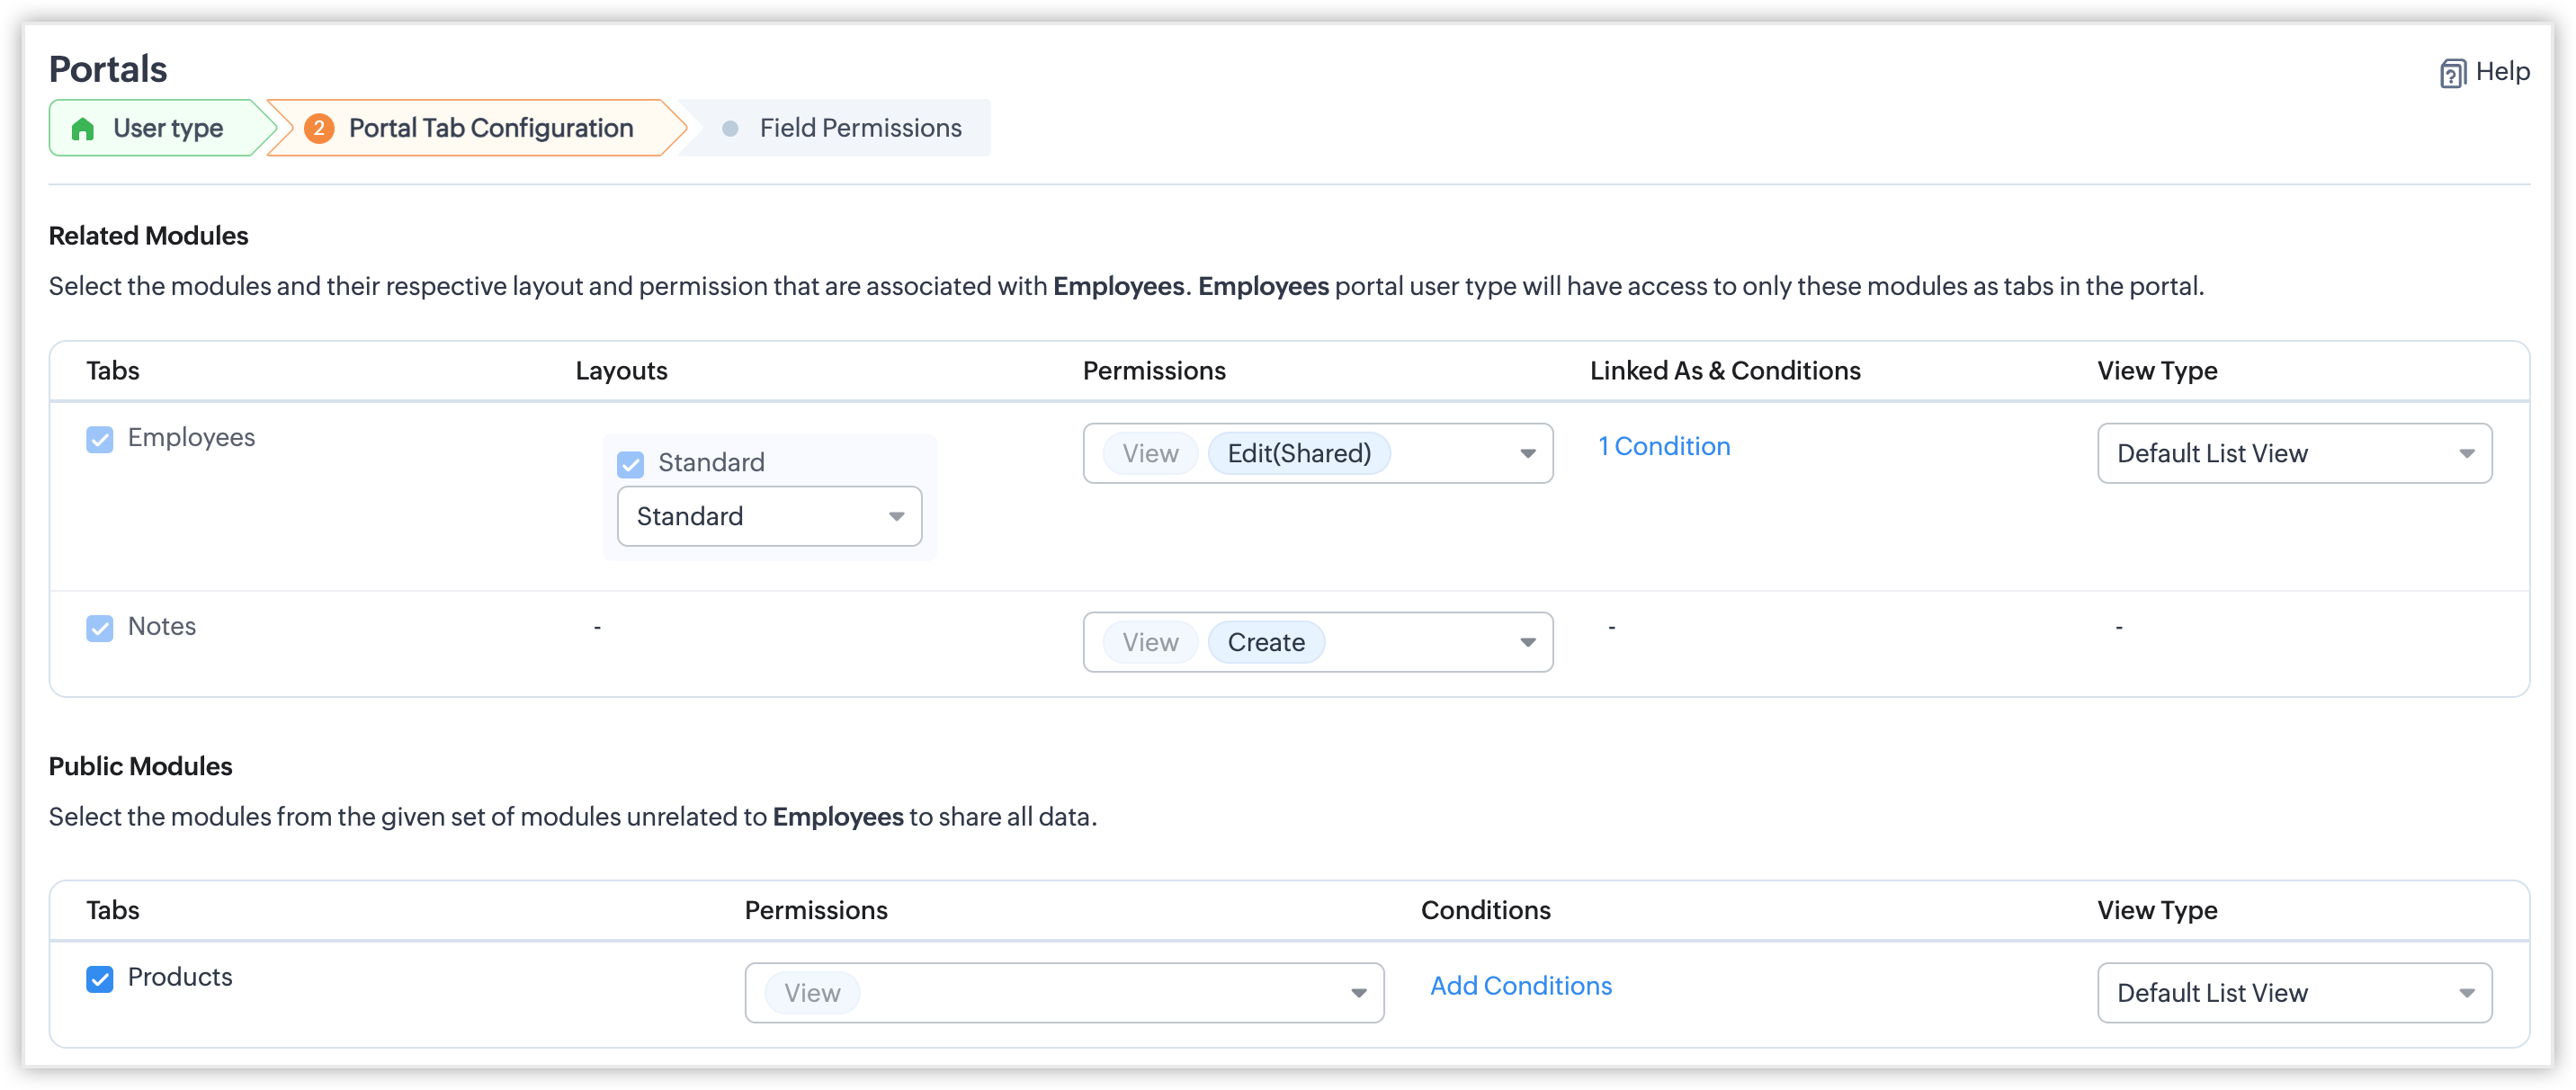Toggle the Notes module checkbox

tap(100, 628)
